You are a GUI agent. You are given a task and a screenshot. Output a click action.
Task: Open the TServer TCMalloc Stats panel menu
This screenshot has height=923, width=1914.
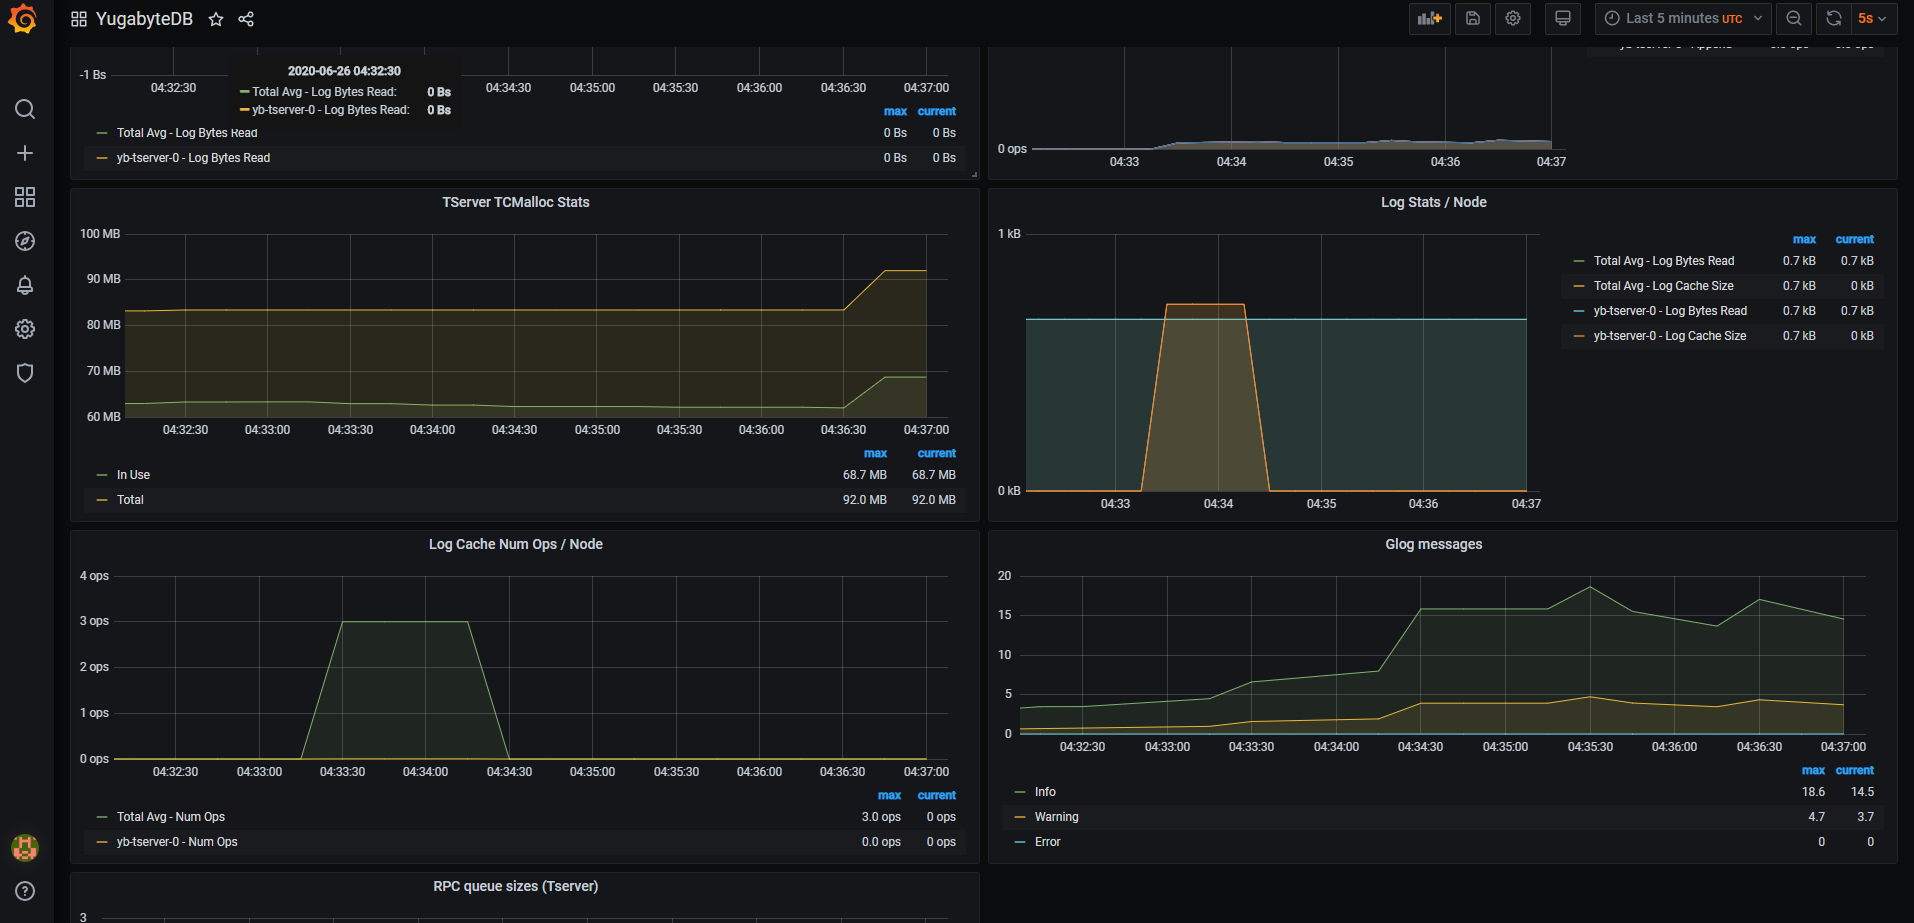click(516, 202)
